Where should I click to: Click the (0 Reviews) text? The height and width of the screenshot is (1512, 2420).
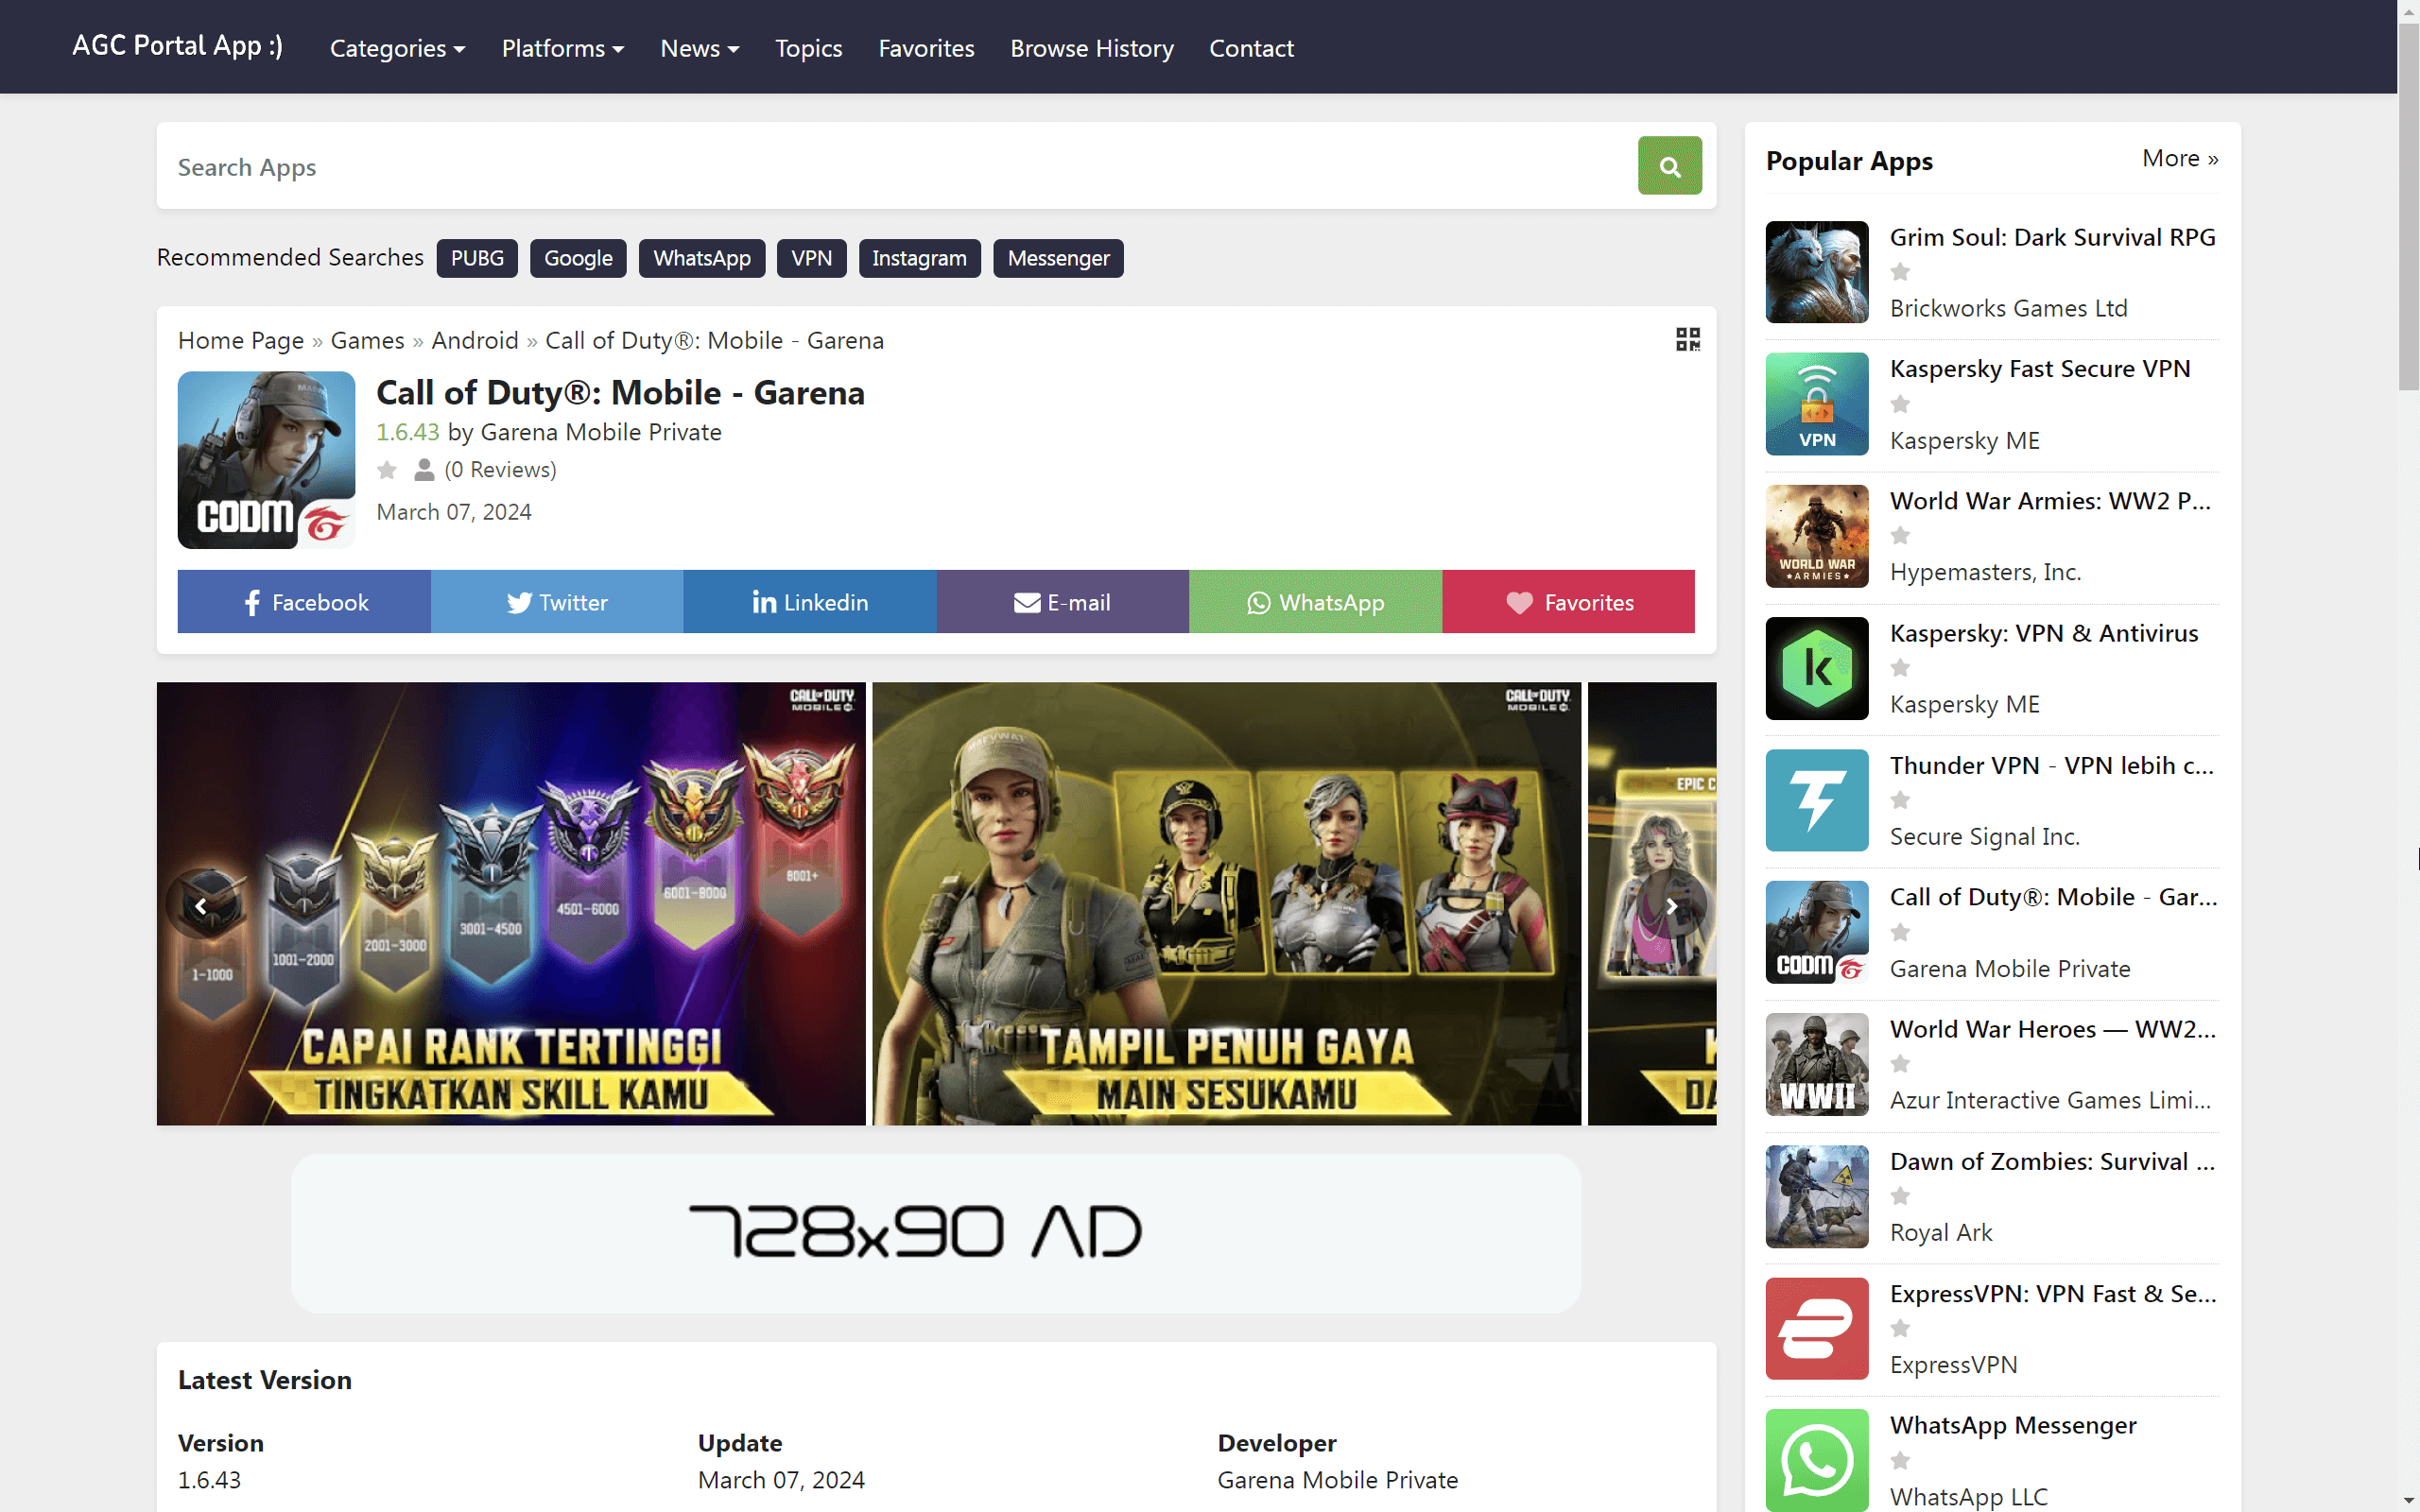pos(501,469)
